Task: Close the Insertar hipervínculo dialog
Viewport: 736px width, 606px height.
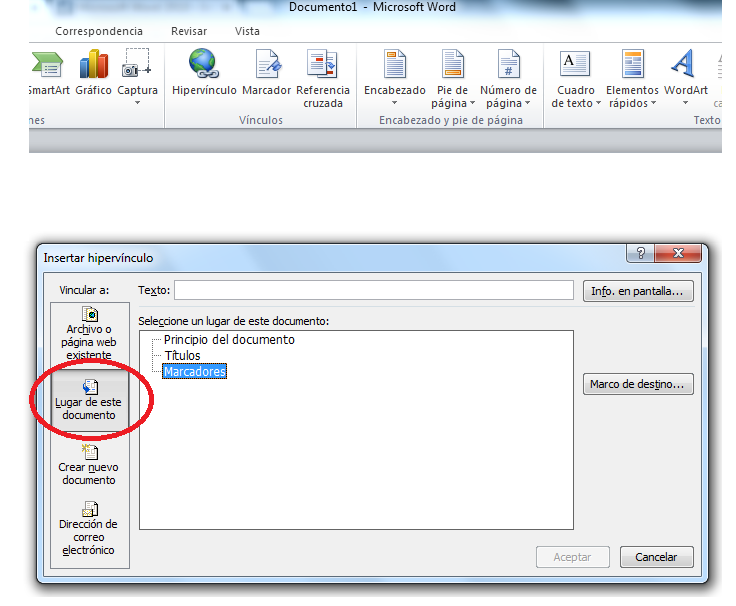Action: [678, 253]
